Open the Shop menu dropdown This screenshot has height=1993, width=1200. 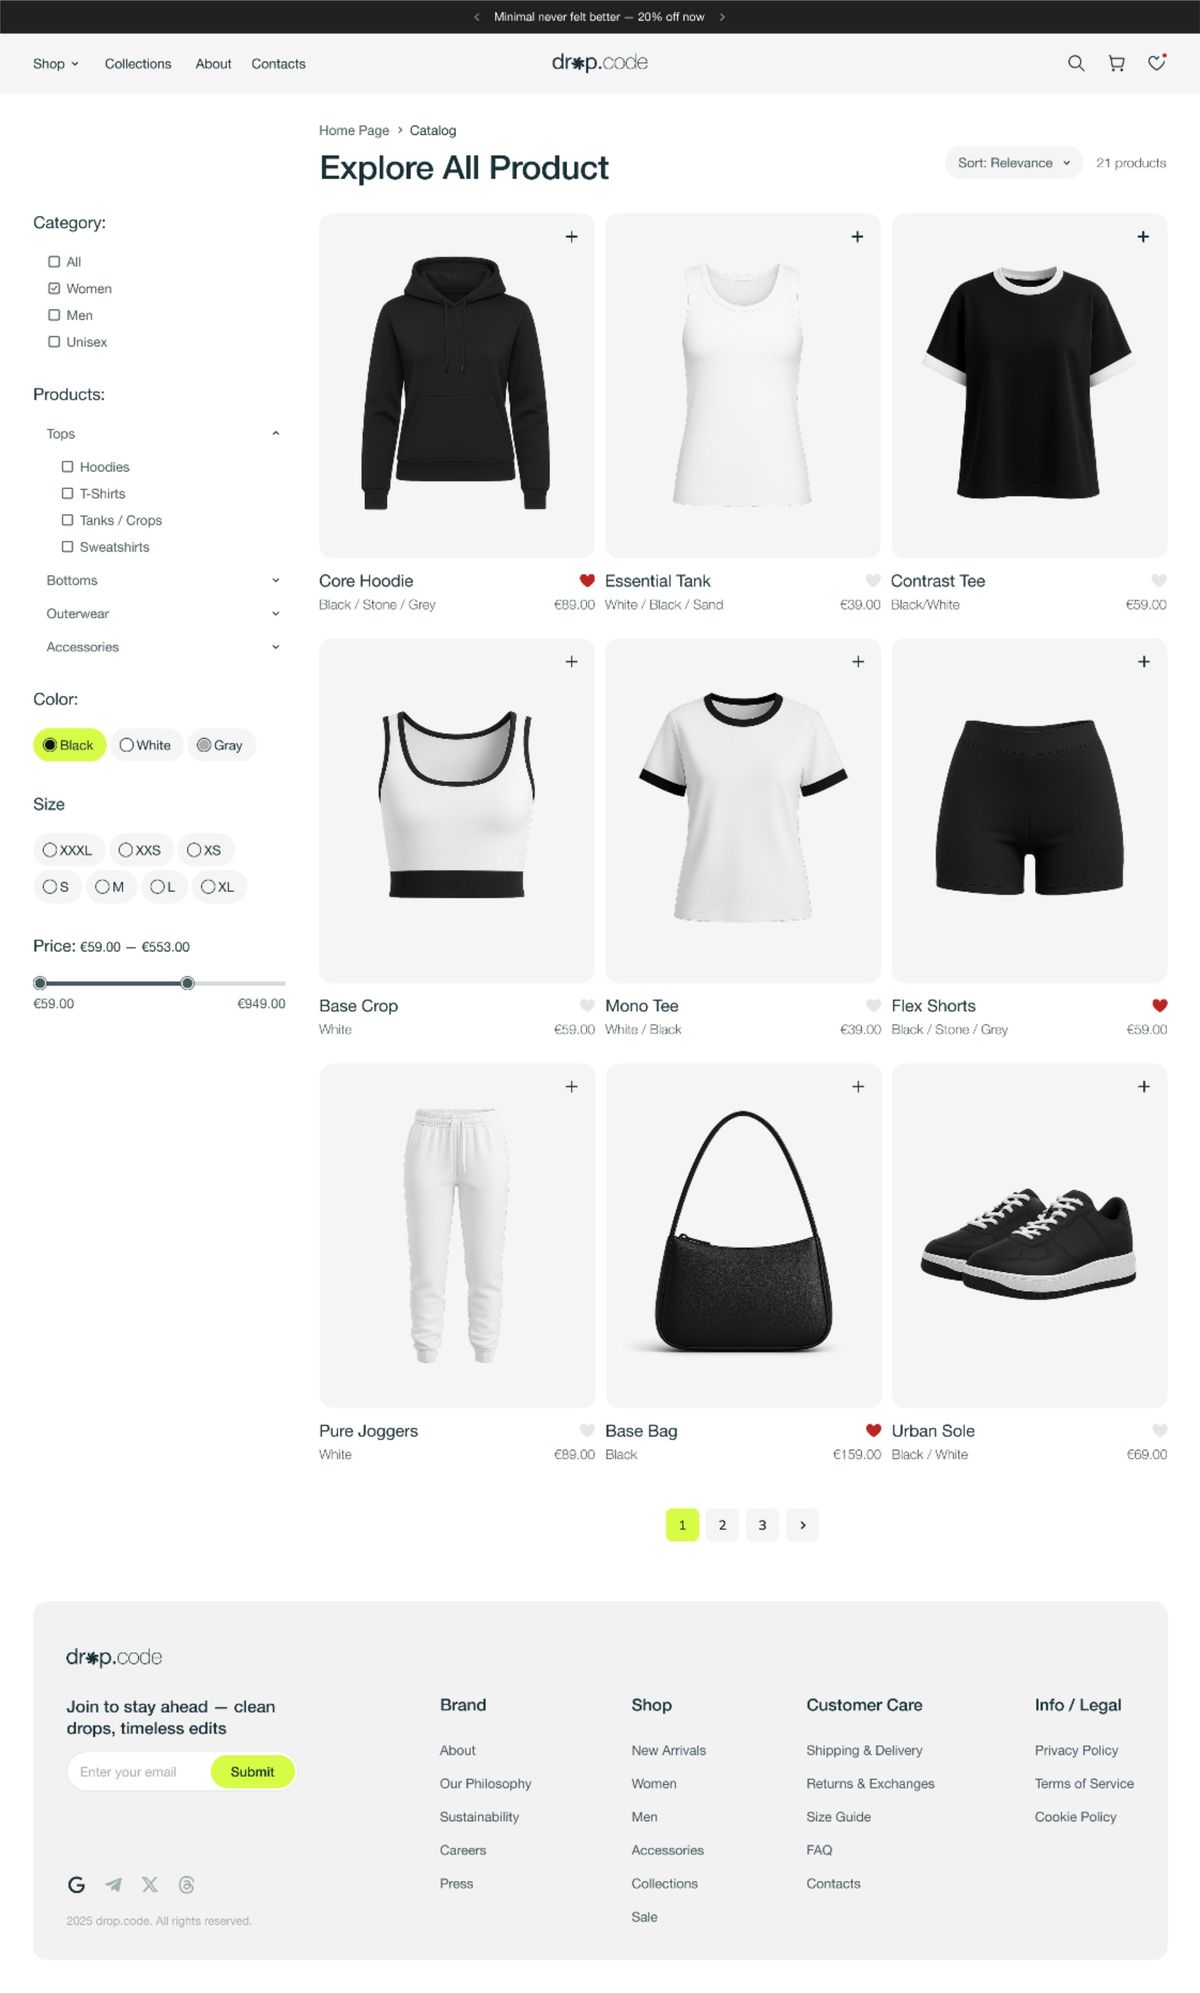point(56,64)
